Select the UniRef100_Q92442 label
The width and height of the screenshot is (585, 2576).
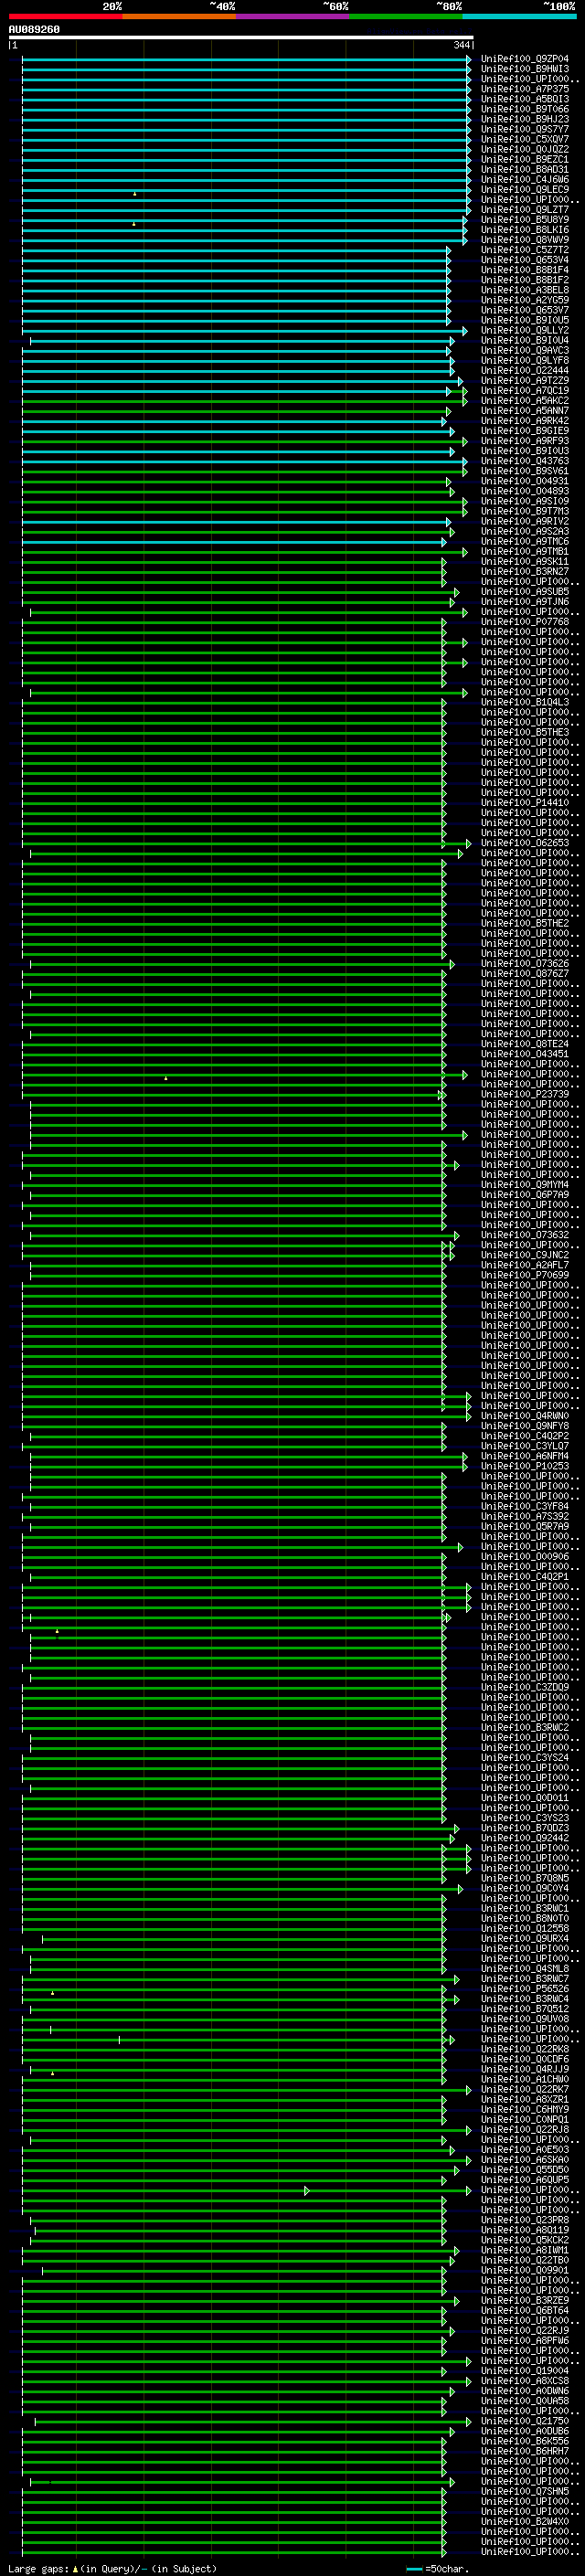[525, 1837]
